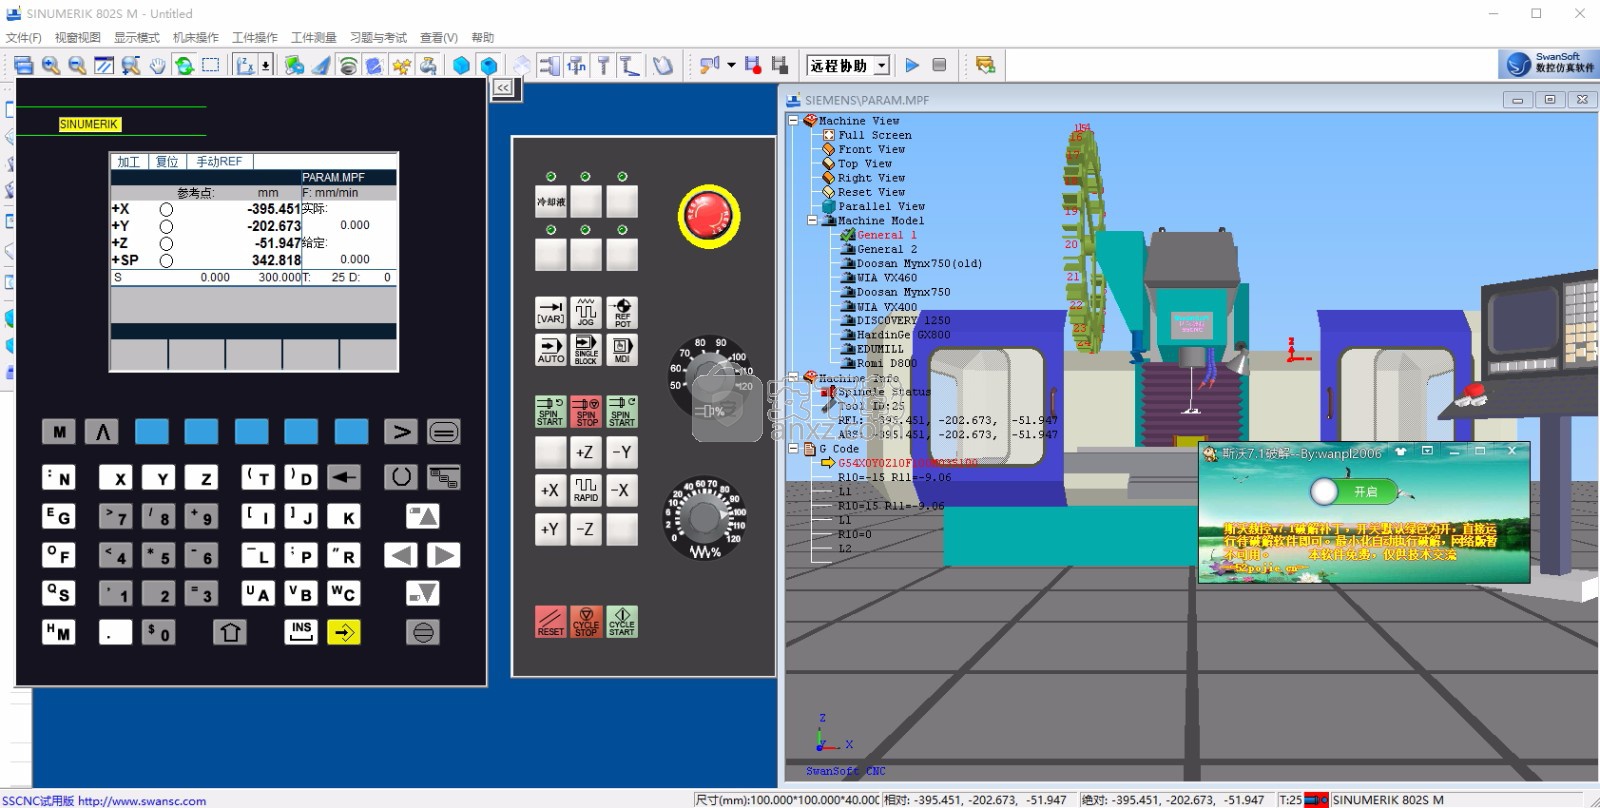Click the red SPIN STOP key
This screenshot has height=808, width=1600.
586,411
